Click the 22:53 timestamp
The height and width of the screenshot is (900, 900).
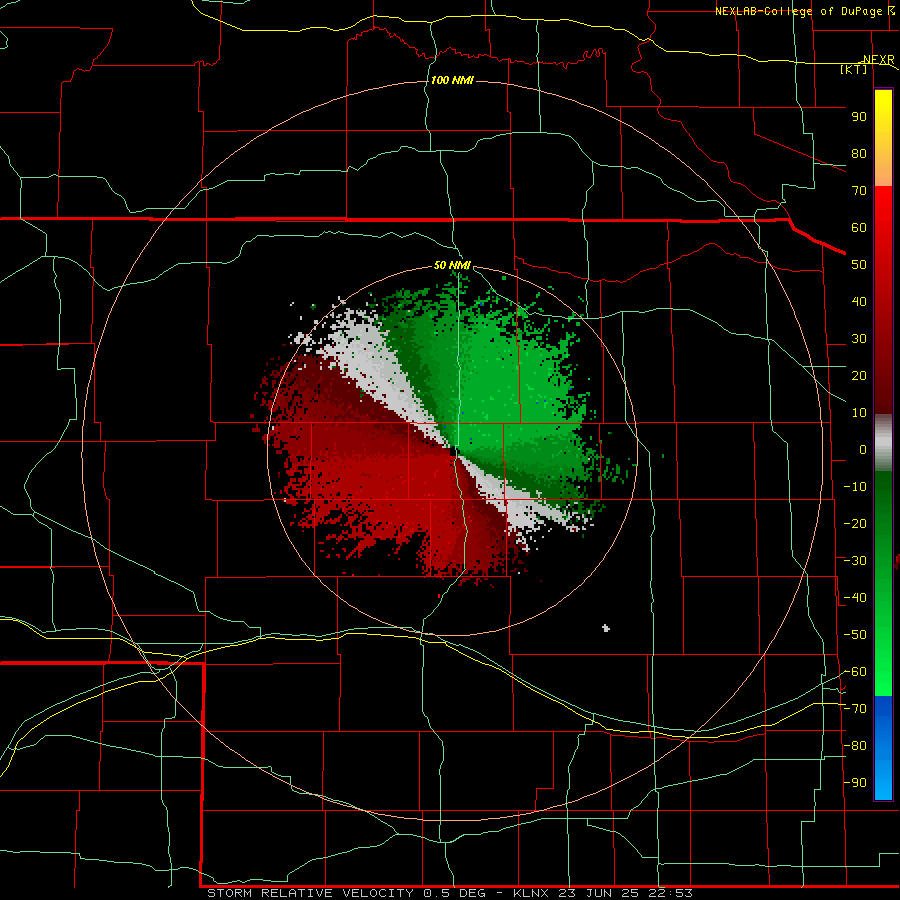tap(671, 893)
